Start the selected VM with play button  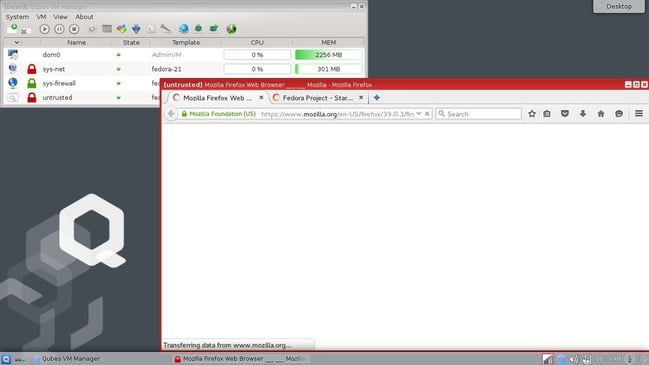tap(44, 29)
